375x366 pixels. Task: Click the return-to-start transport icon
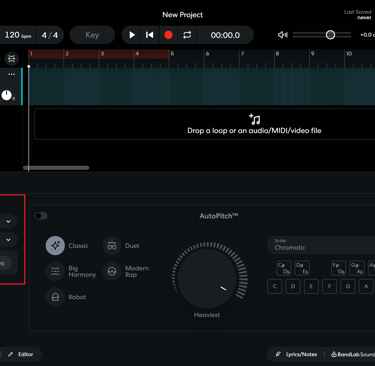click(150, 35)
